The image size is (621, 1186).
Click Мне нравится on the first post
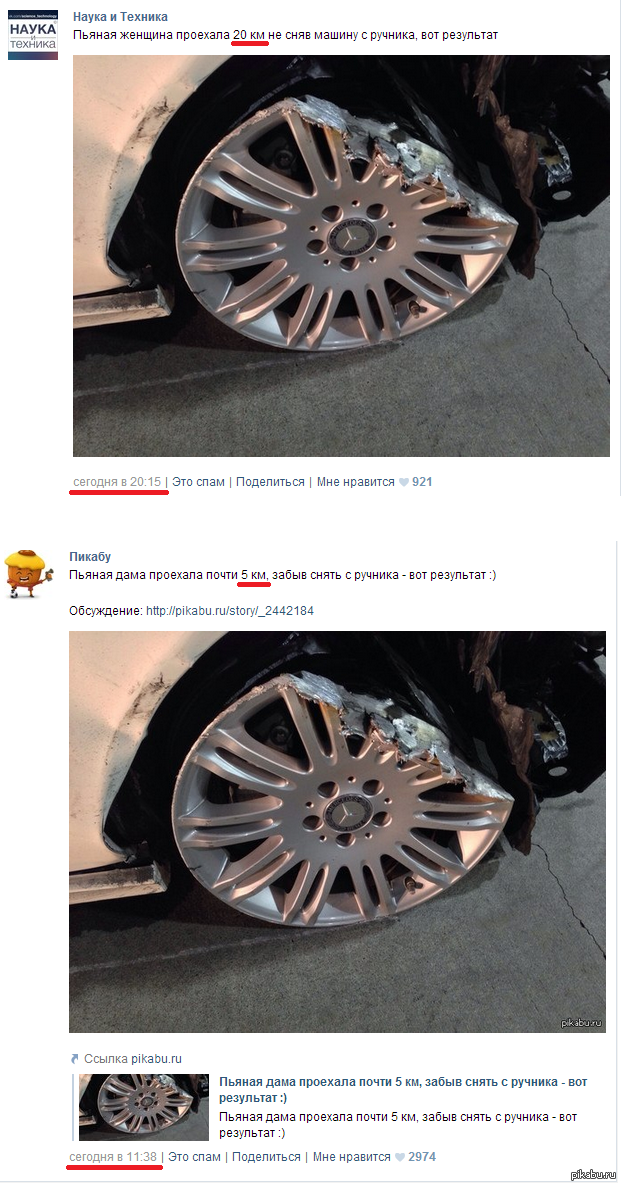coord(356,482)
